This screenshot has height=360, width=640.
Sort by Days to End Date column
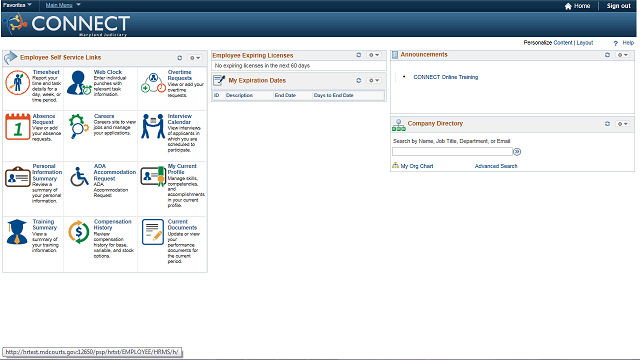point(333,95)
